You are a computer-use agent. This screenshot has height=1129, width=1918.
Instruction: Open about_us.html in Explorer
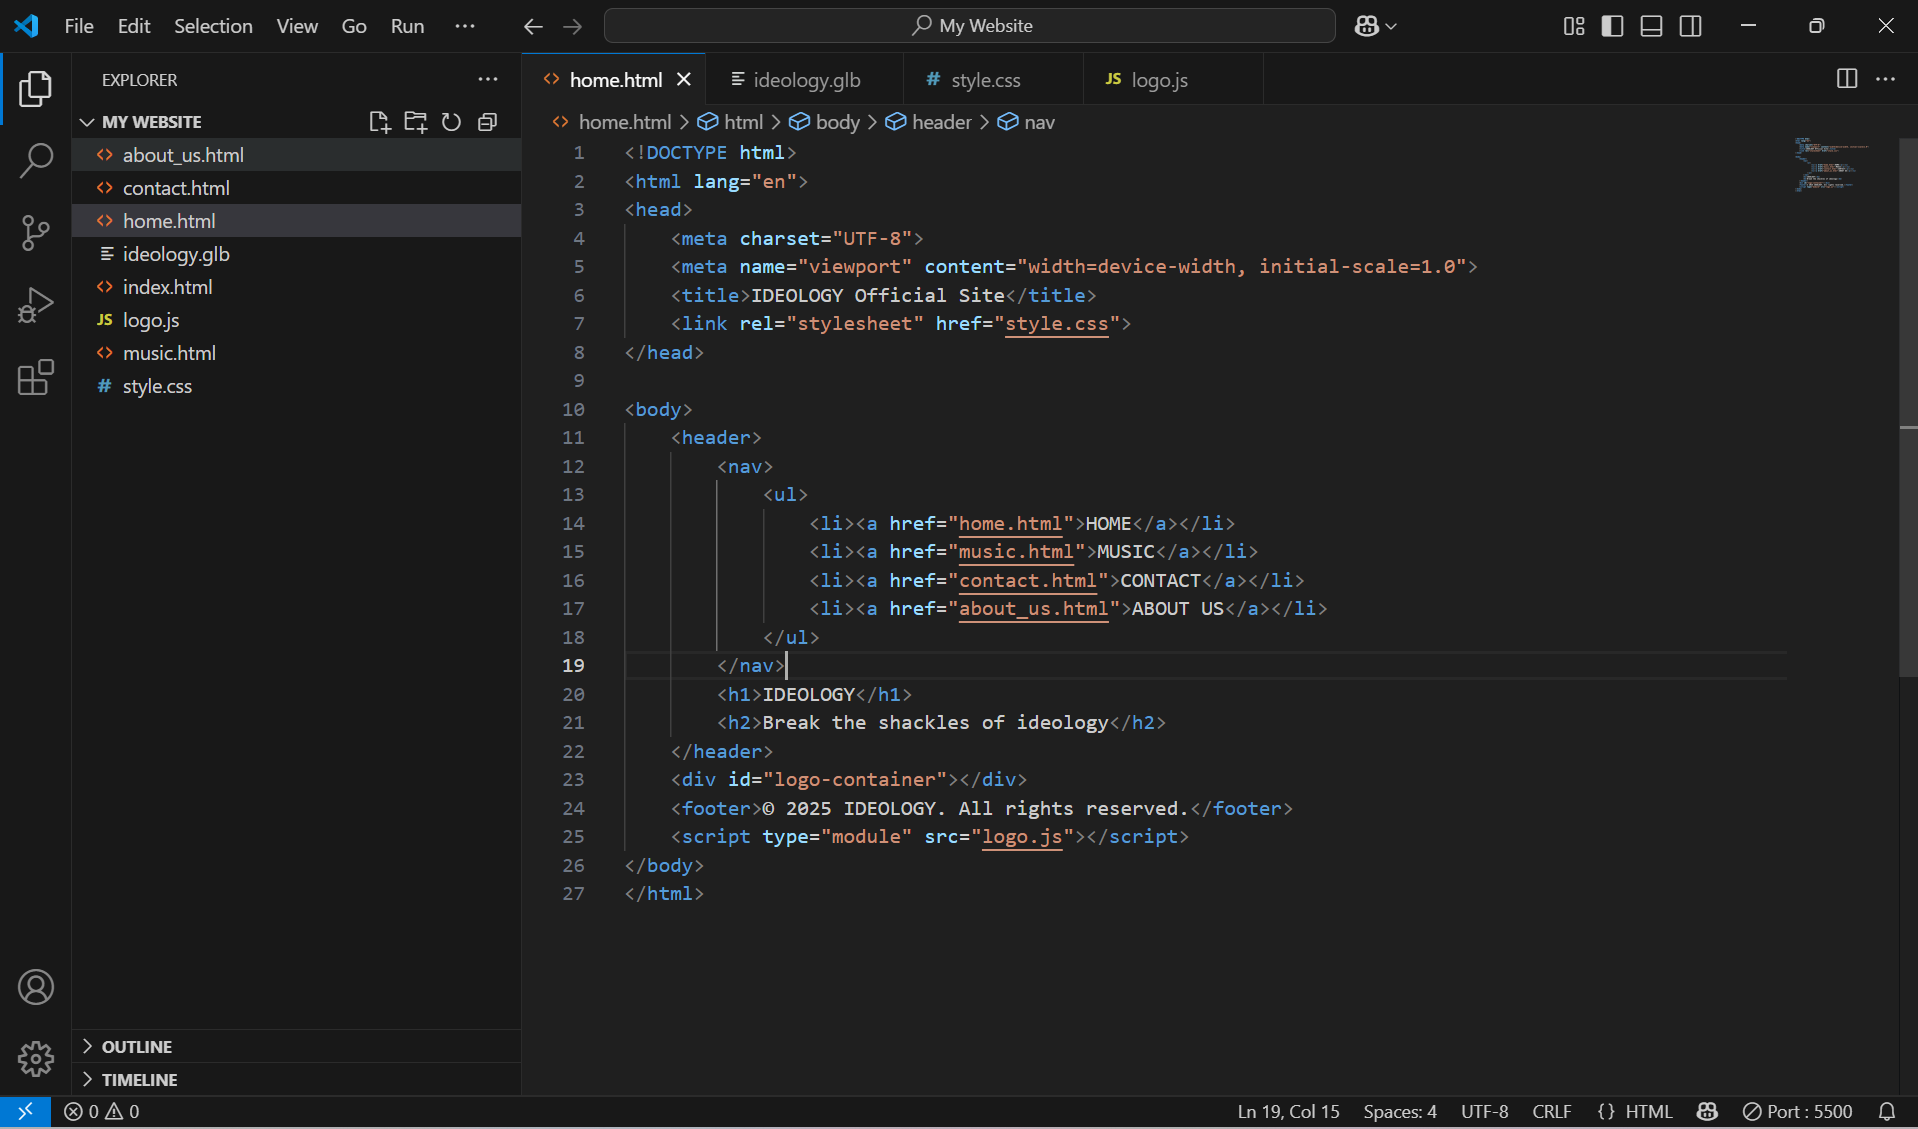(296, 155)
